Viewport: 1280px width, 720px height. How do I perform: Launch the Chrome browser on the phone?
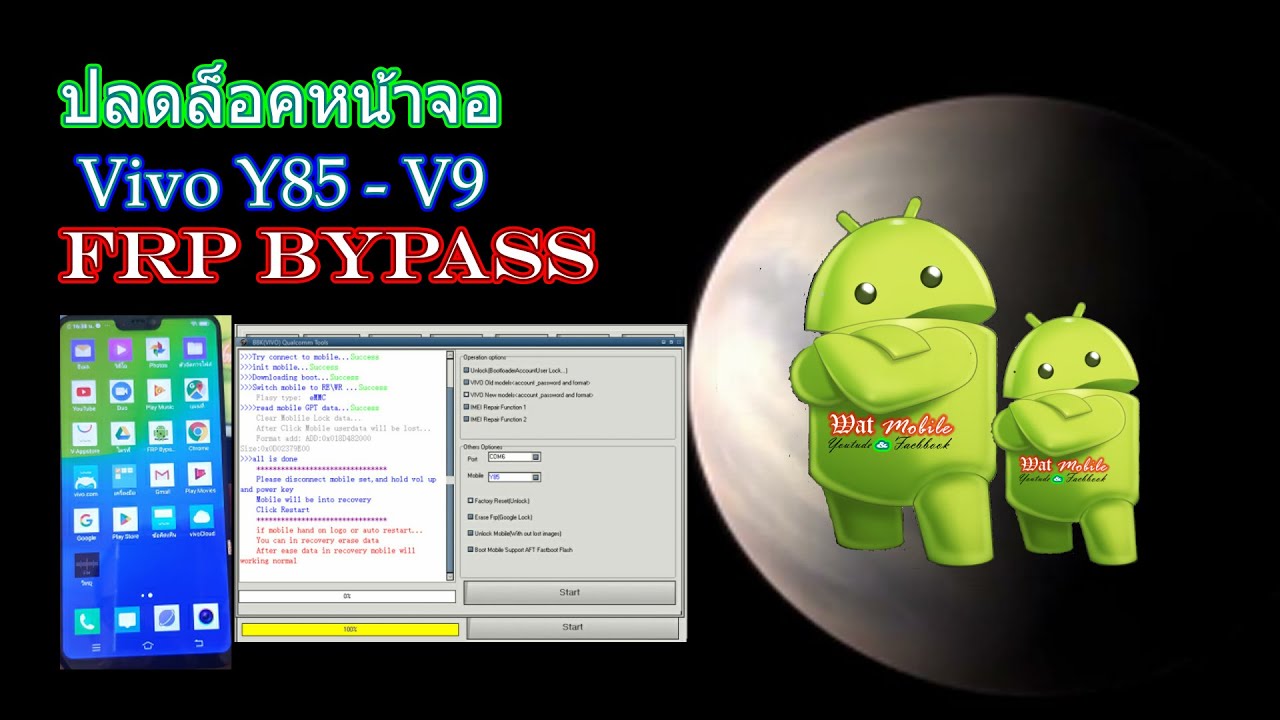point(198,433)
